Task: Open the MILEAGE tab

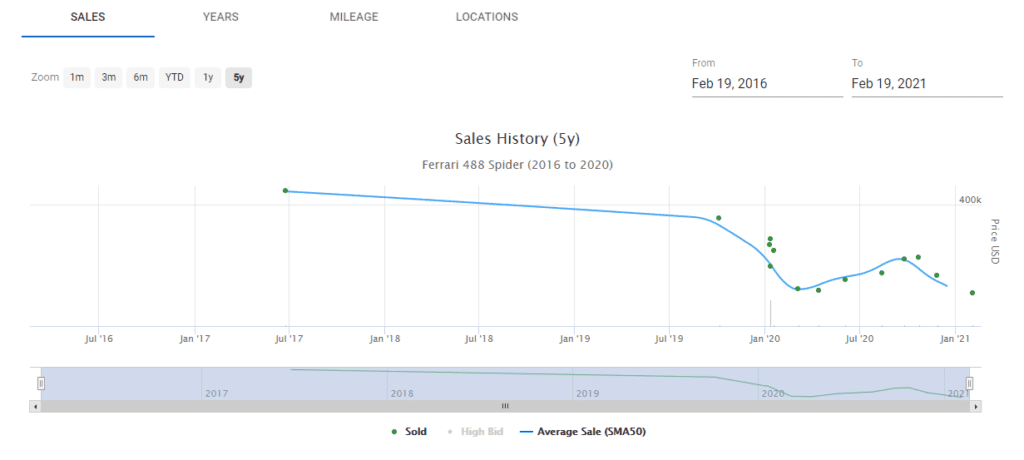Action: pyautogui.click(x=354, y=17)
